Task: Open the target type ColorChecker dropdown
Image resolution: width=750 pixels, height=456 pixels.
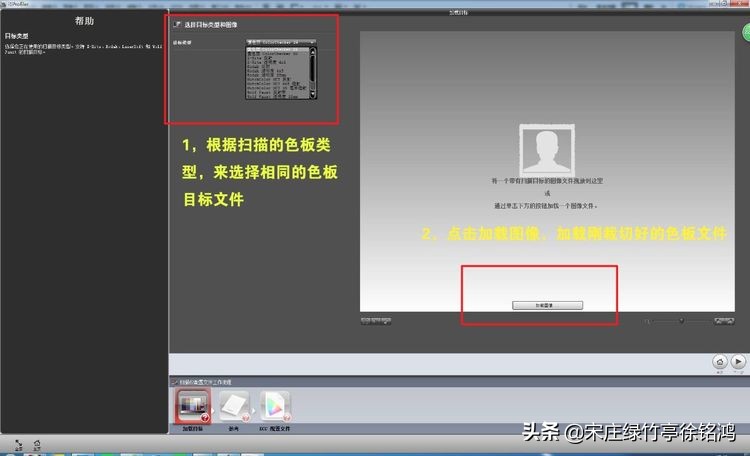Action: click(x=281, y=43)
